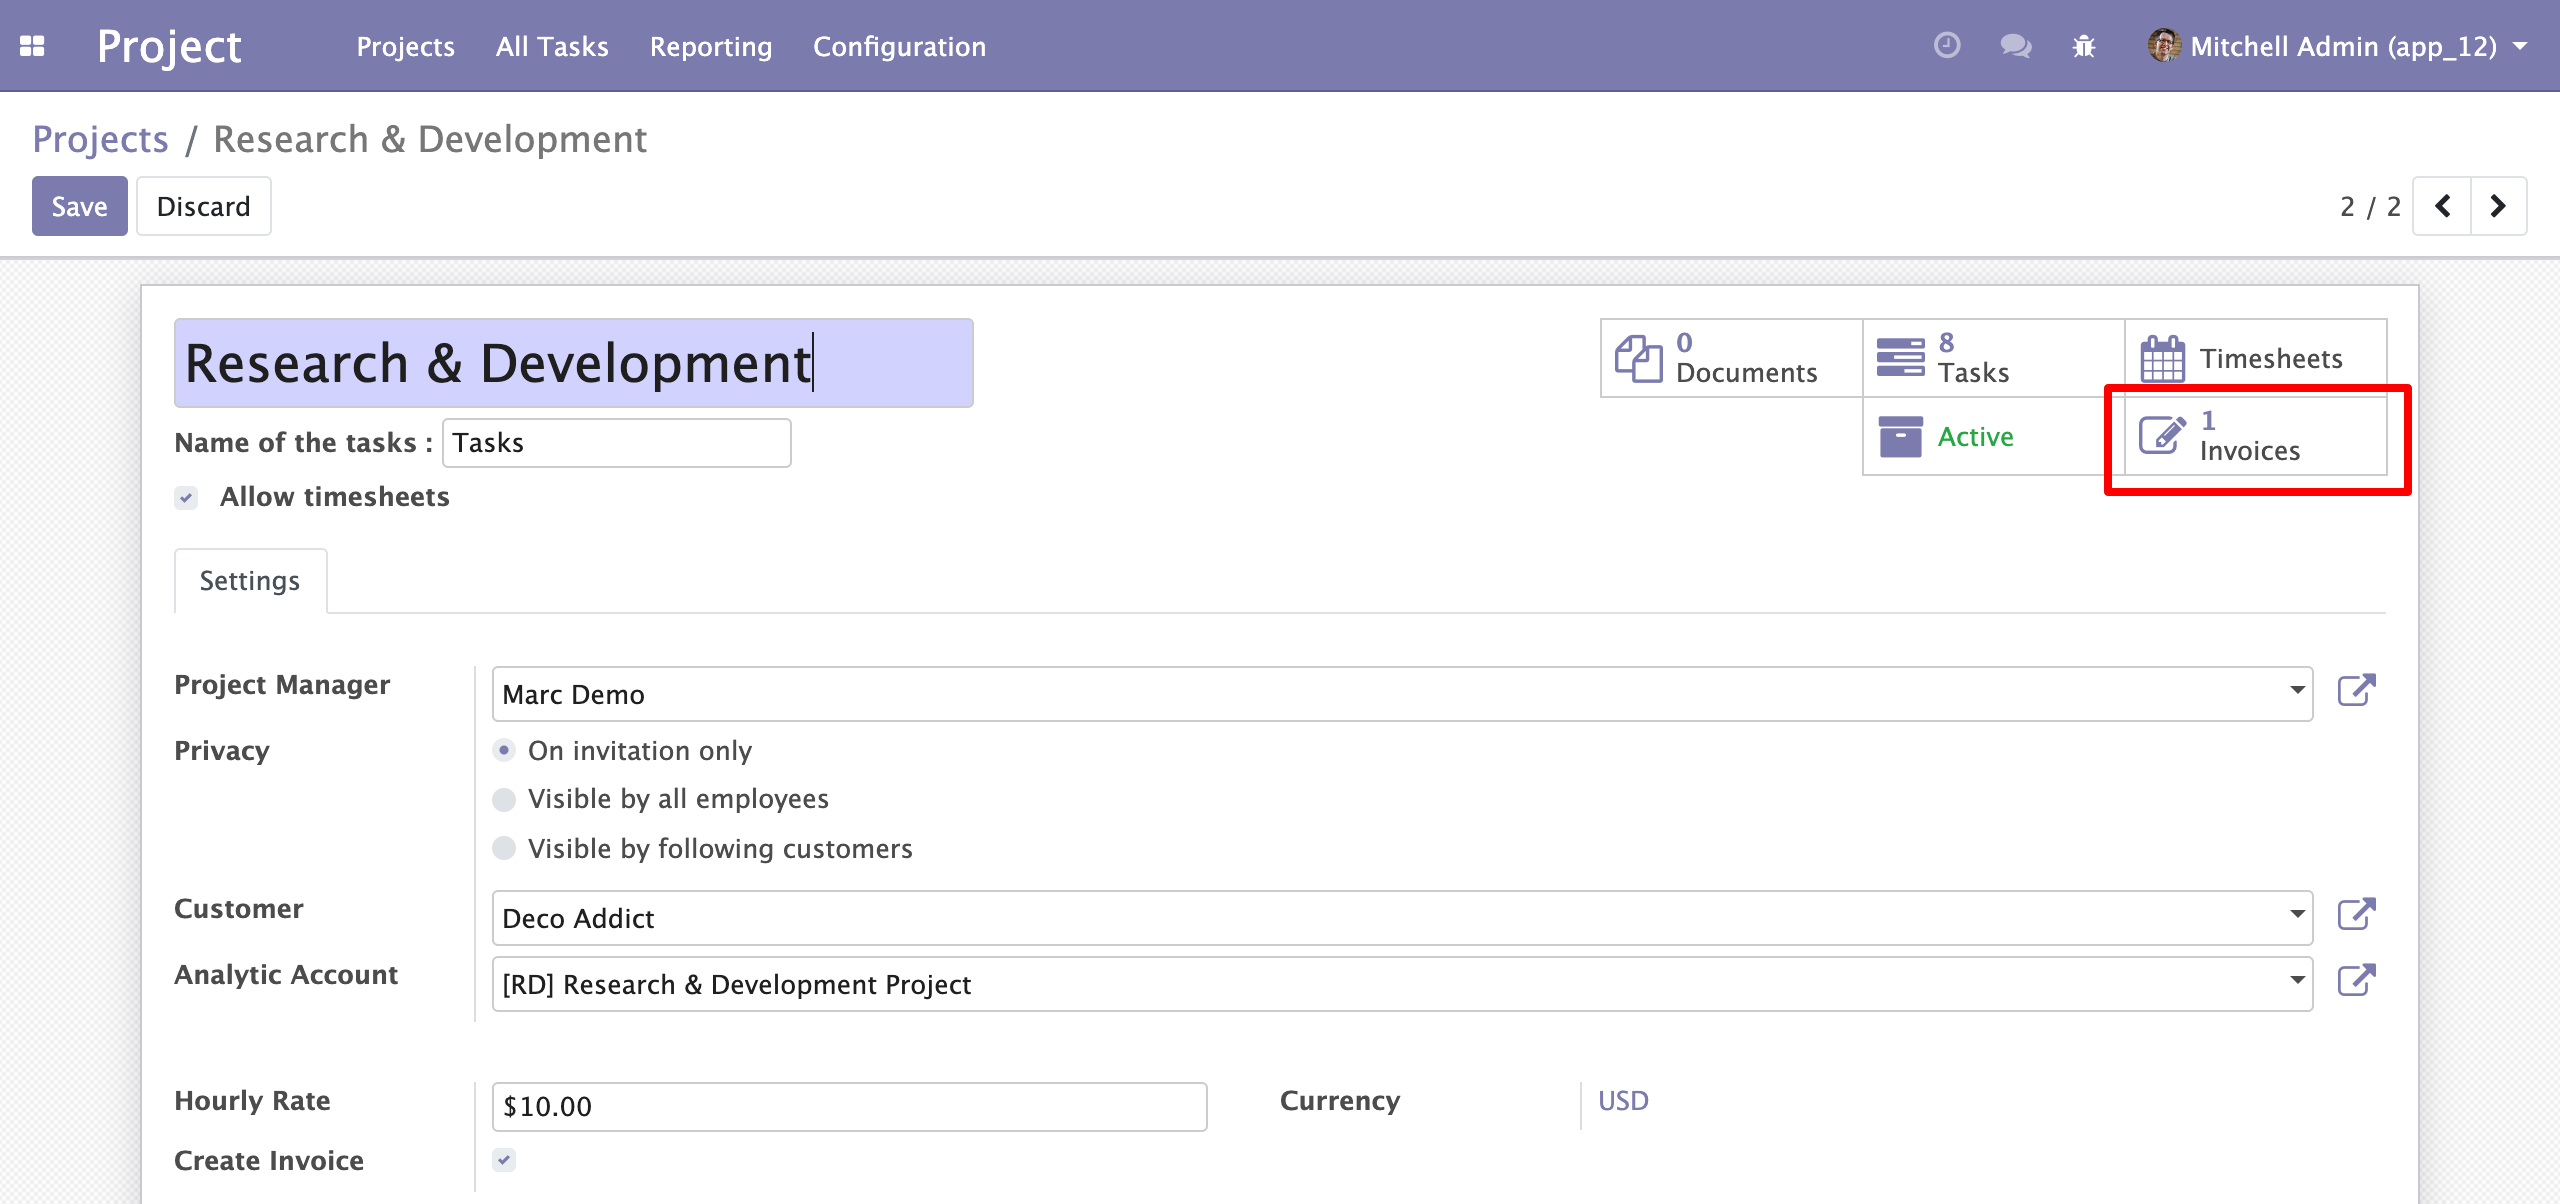Image resolution: width=2560 pixels, height=1204 pixels.
Task: Open the debug bug icon
Action: (2084, 46)
